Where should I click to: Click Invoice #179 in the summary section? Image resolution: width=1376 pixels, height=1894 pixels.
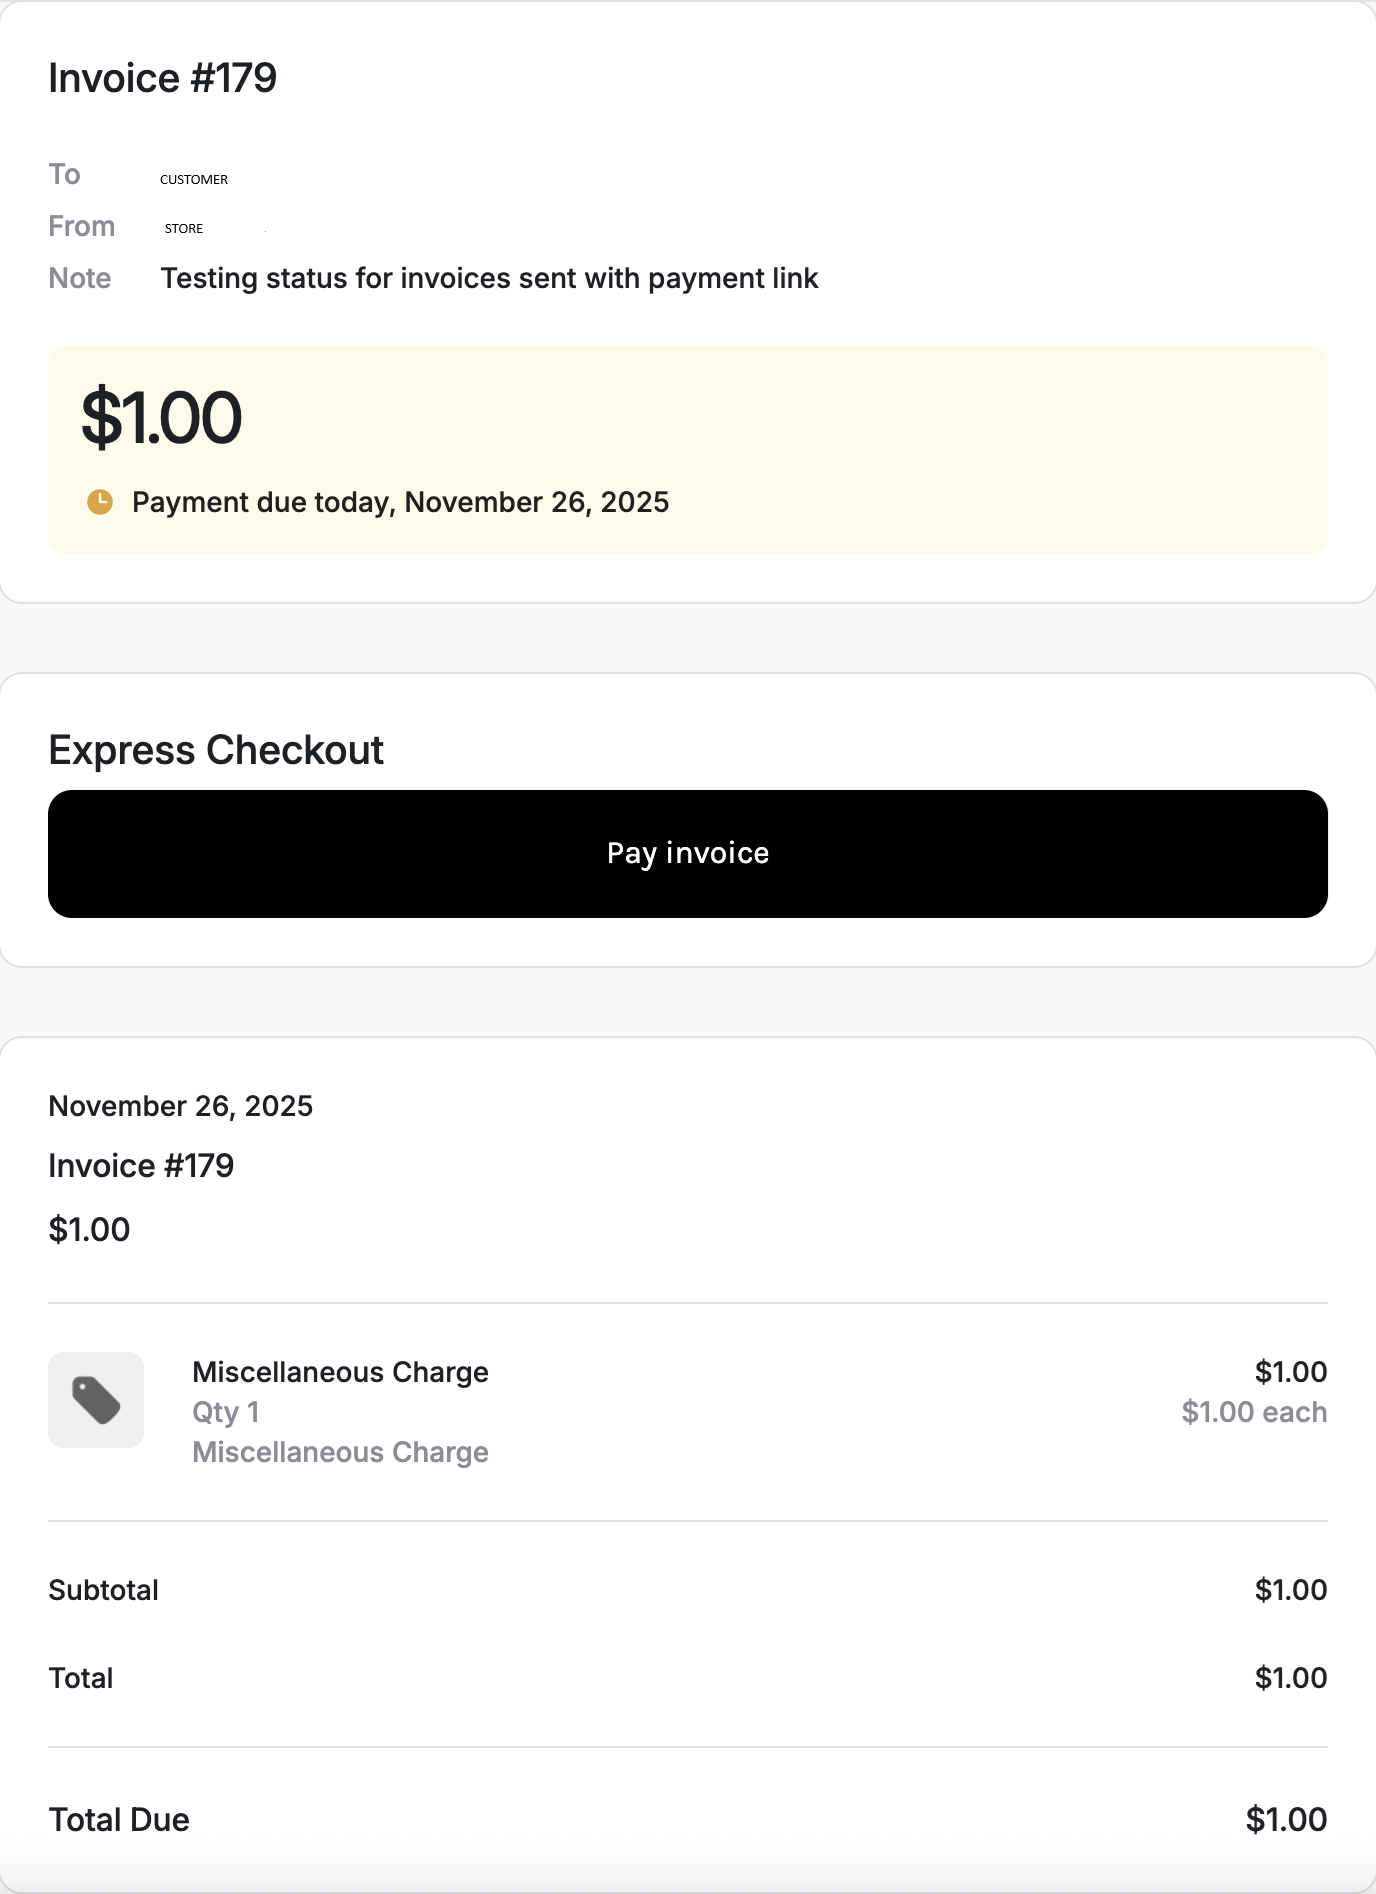(141, 1166)
